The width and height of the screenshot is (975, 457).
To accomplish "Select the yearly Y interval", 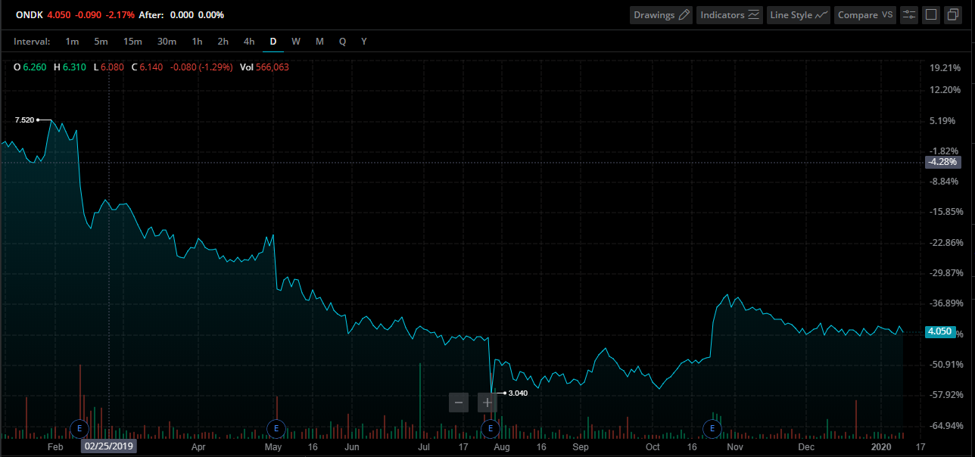I will (x=364, y=42).
